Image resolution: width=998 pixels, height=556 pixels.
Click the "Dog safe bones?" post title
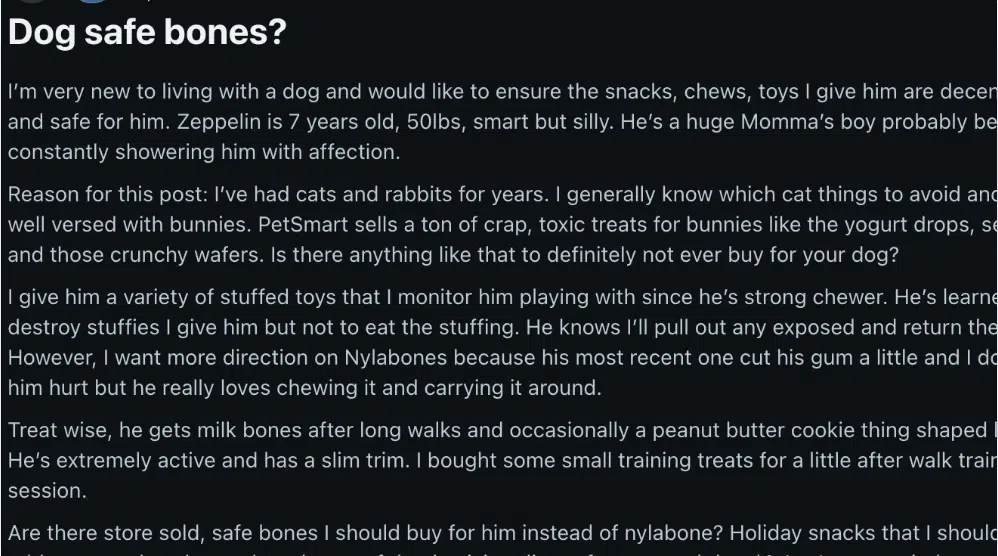click(x=147, y=33)
